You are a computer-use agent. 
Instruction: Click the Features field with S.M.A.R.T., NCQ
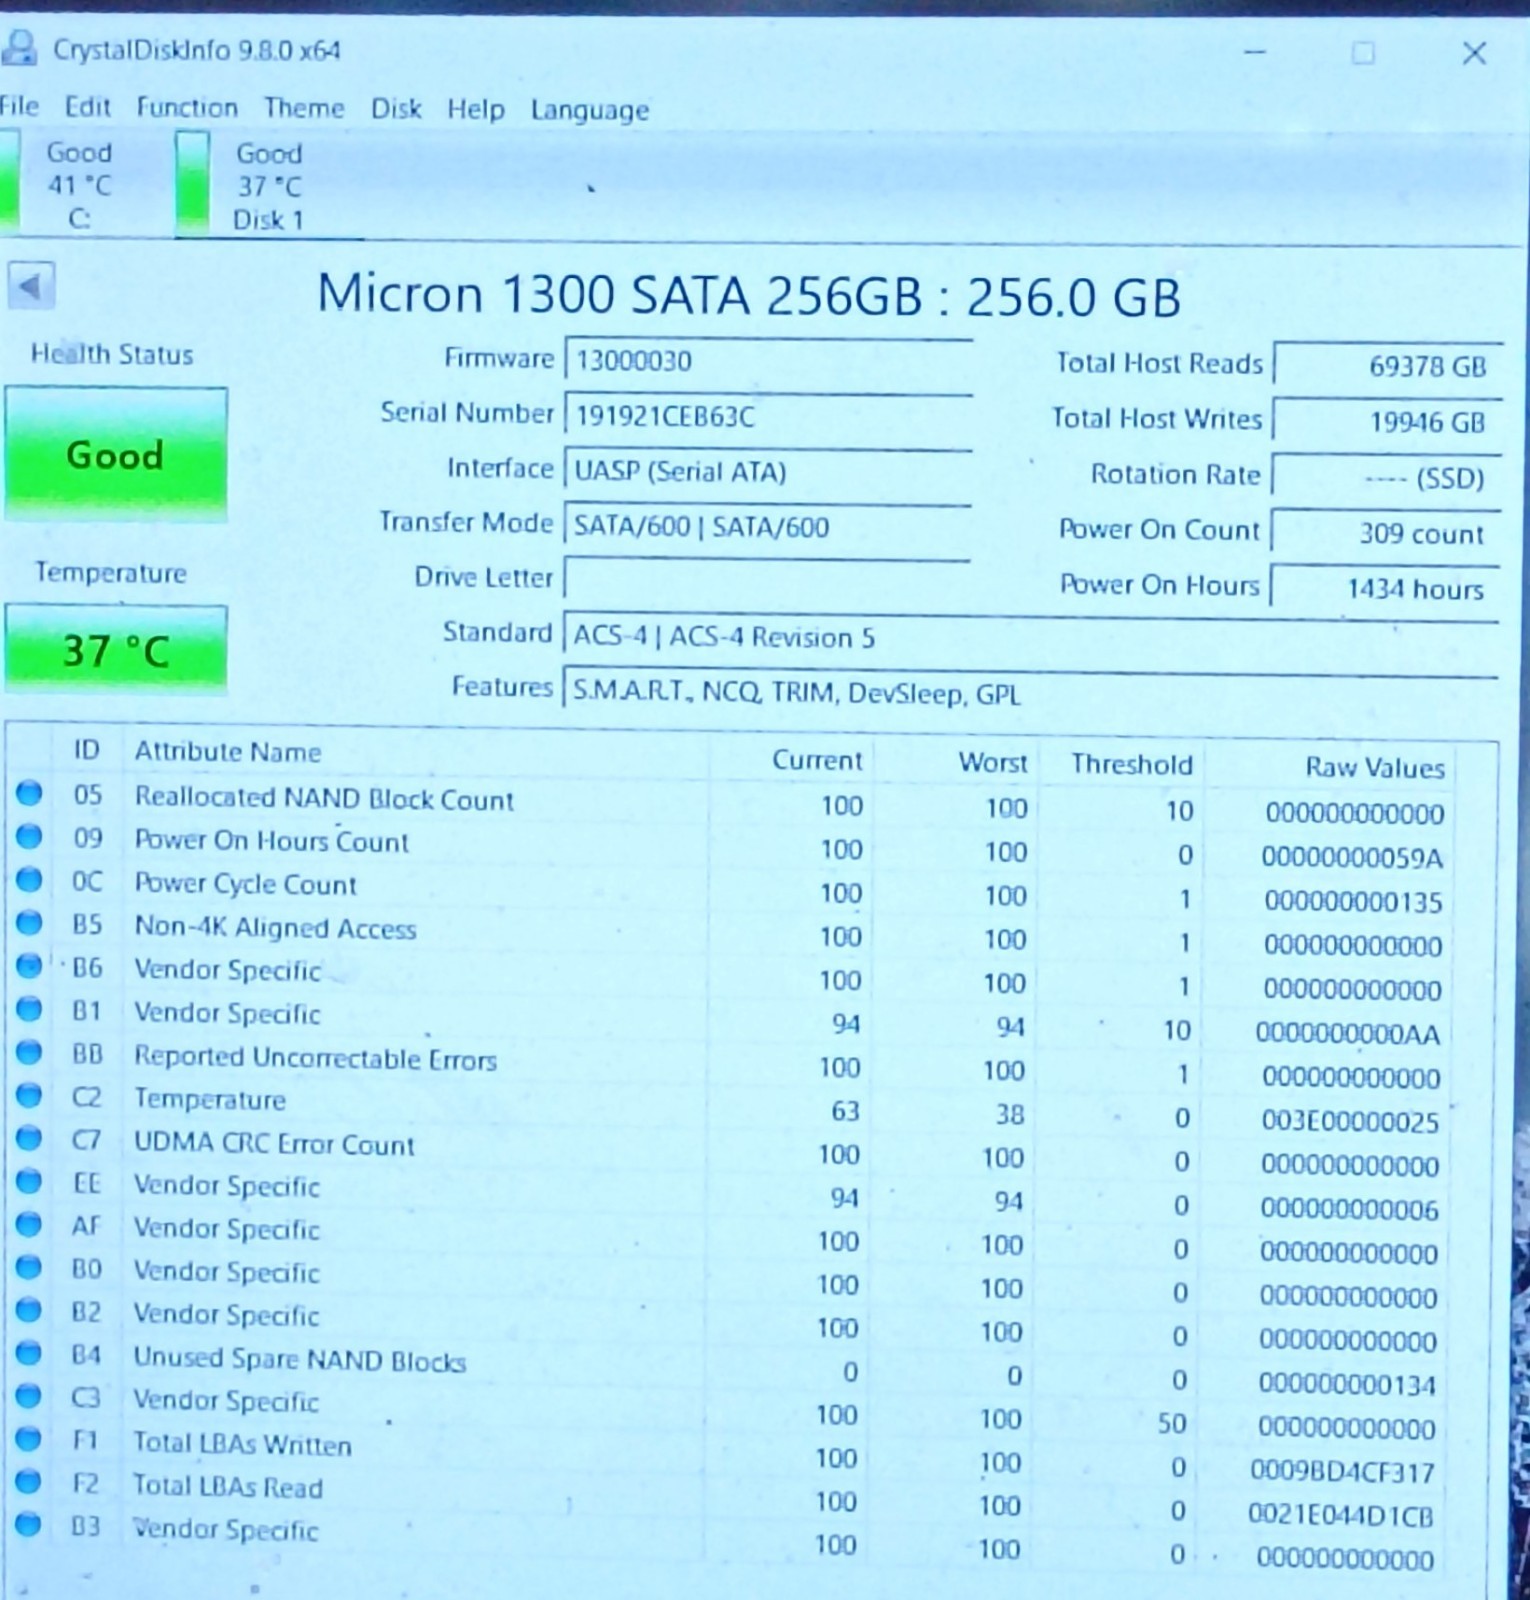[x=1030, y=692]
